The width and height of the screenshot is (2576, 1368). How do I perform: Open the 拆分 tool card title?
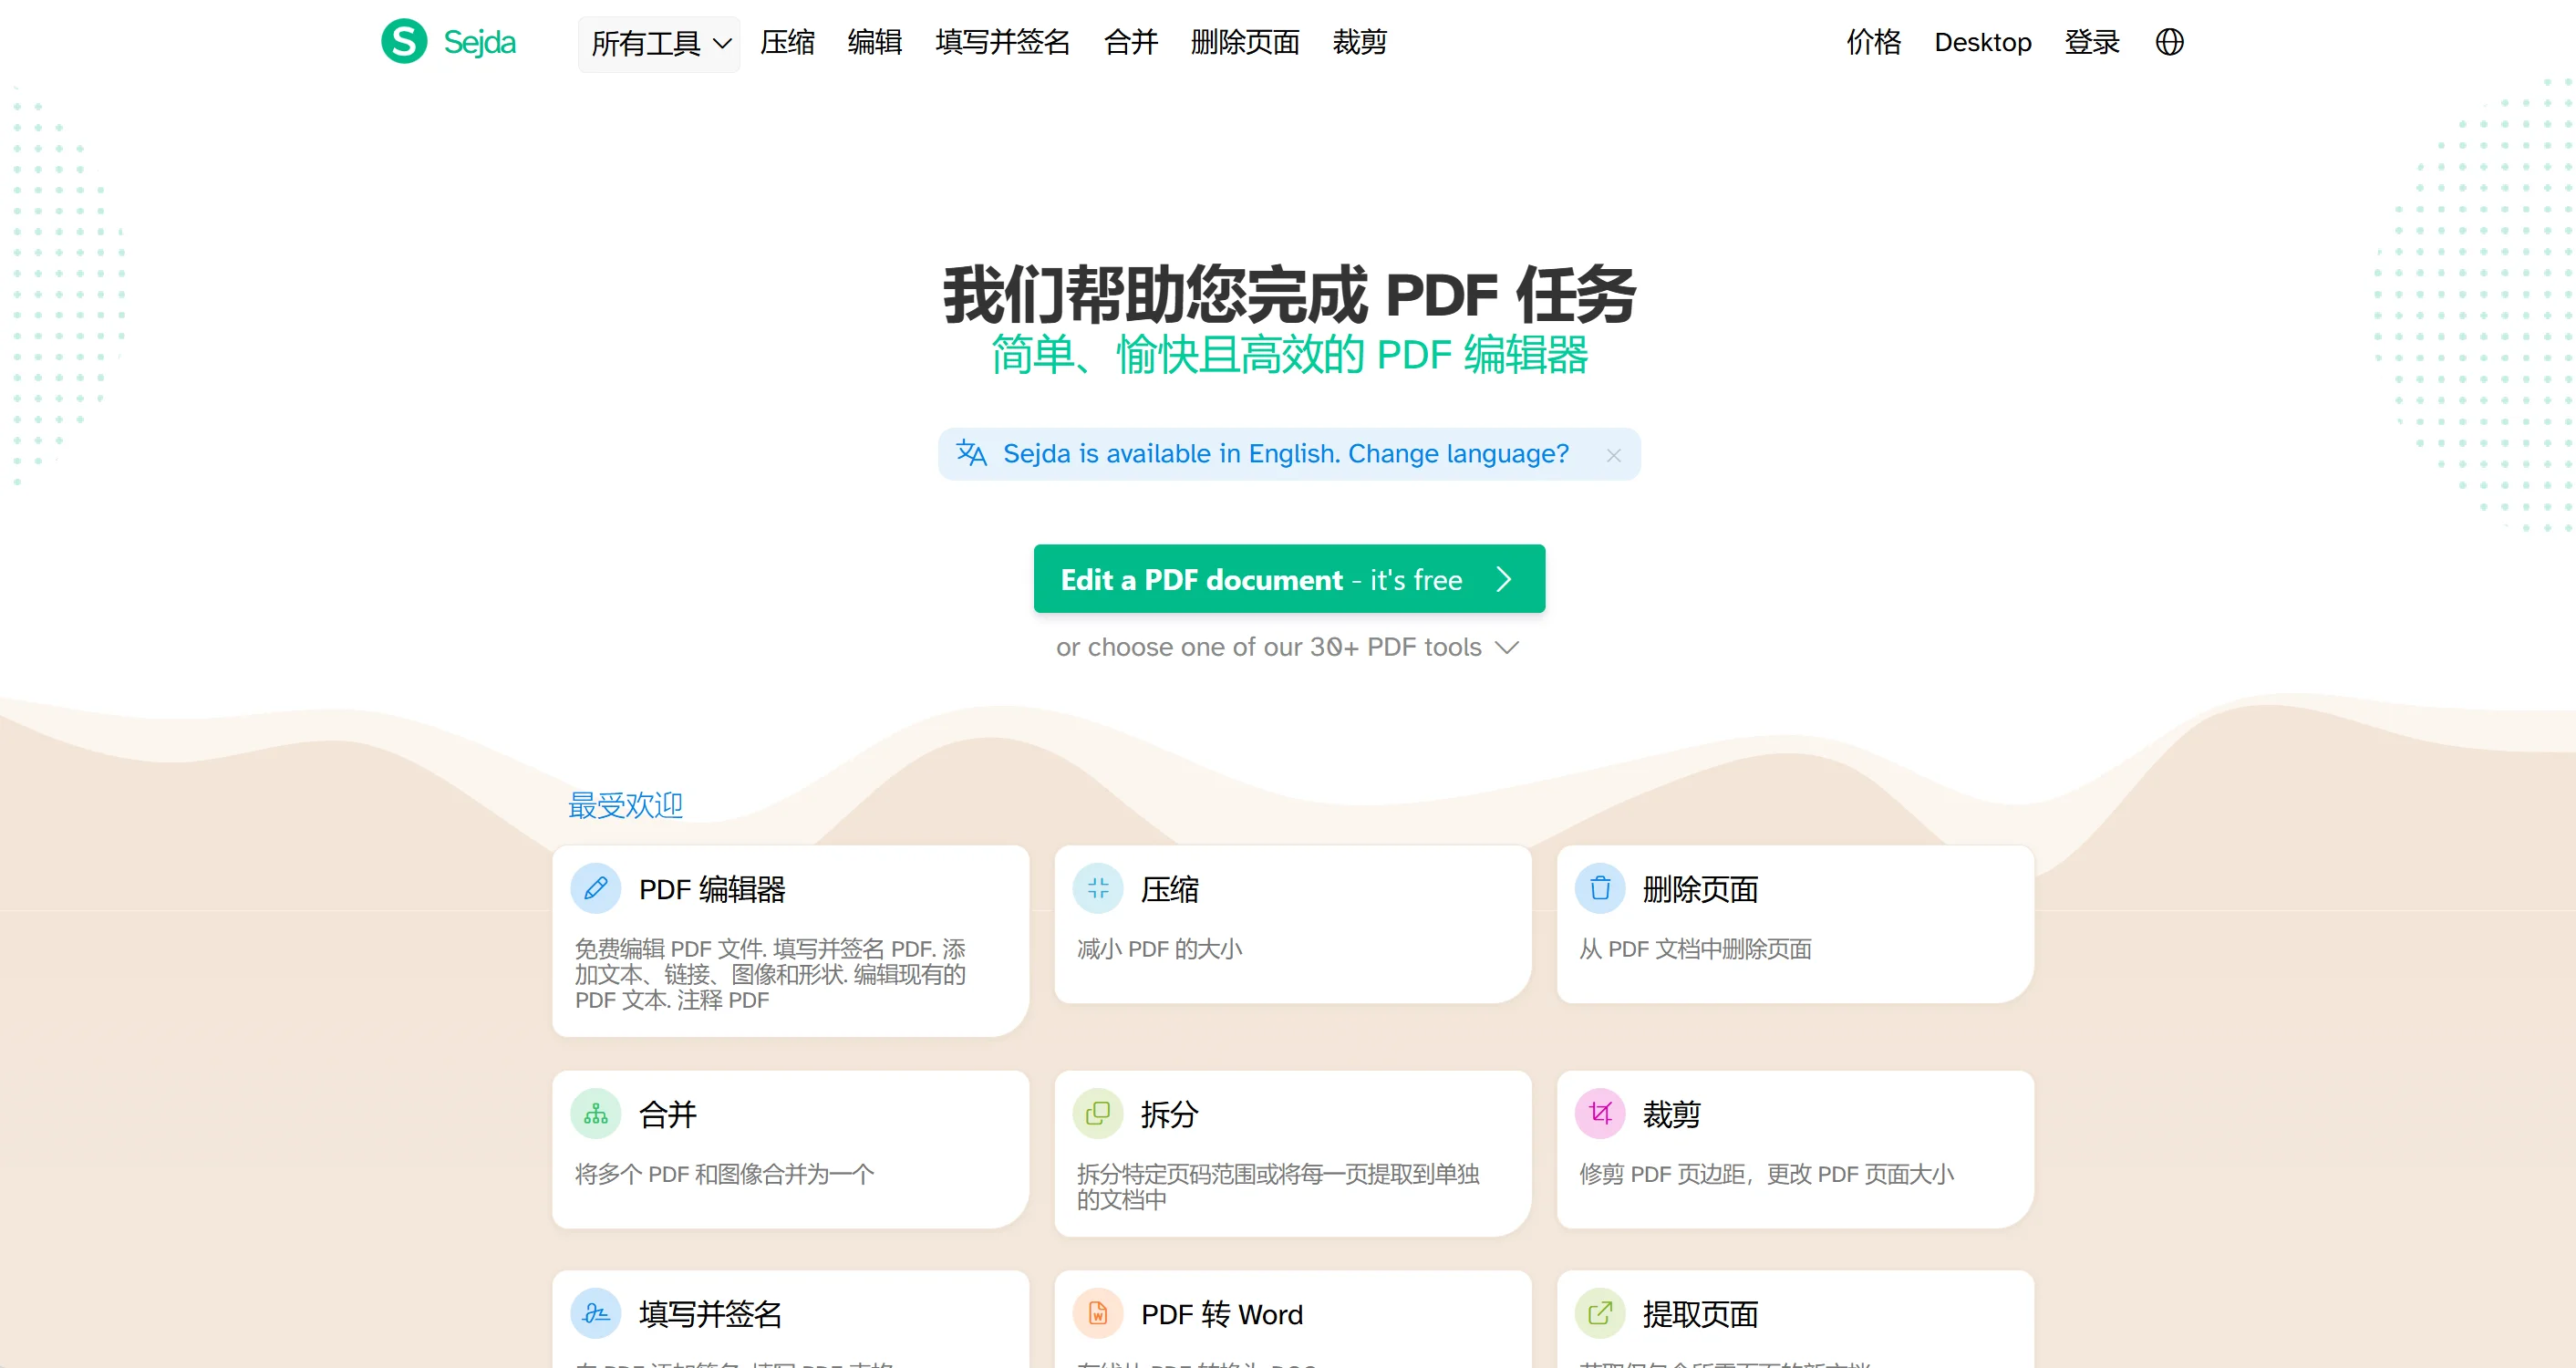click(x=1170, y=1114)
